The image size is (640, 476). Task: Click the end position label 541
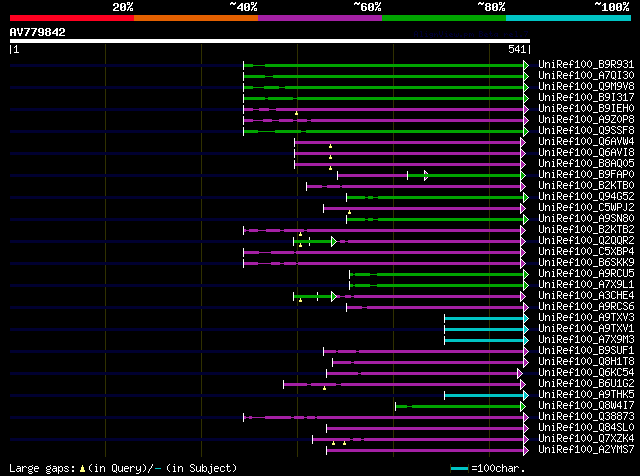pos(517,49)
